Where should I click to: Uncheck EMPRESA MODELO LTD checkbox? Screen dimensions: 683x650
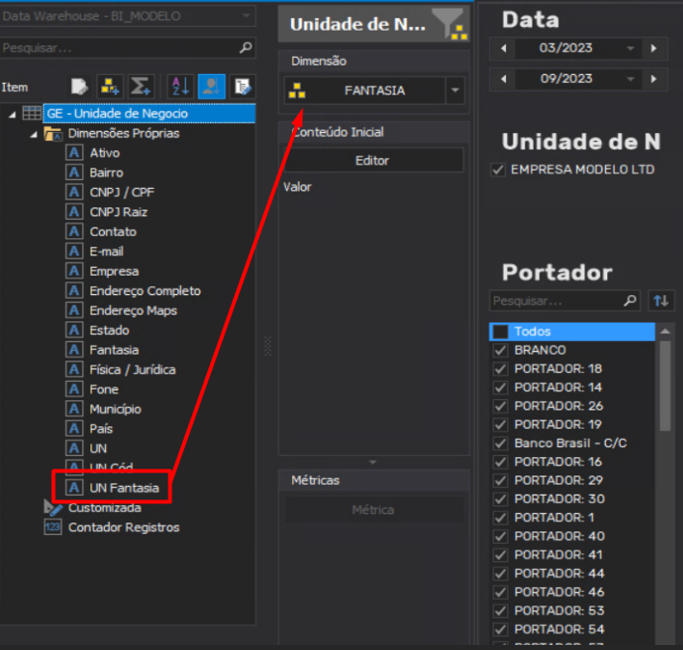pyautogui.click(x=498, y=169)
